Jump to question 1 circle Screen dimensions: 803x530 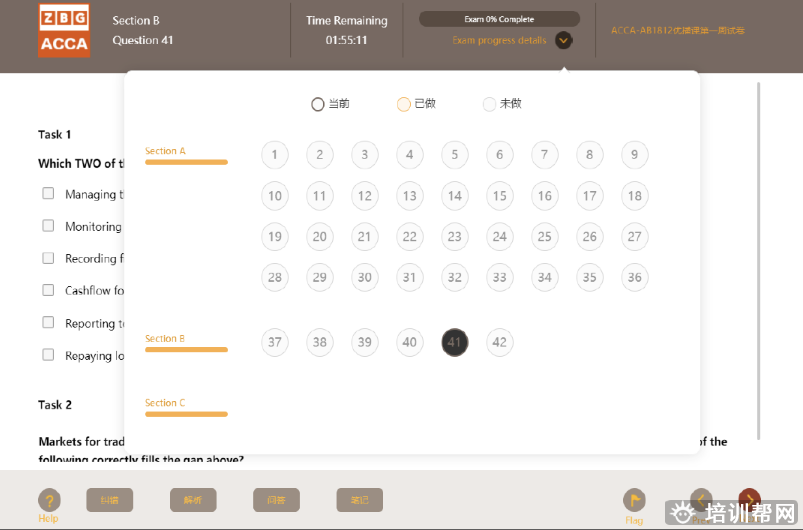pos(274,155)
